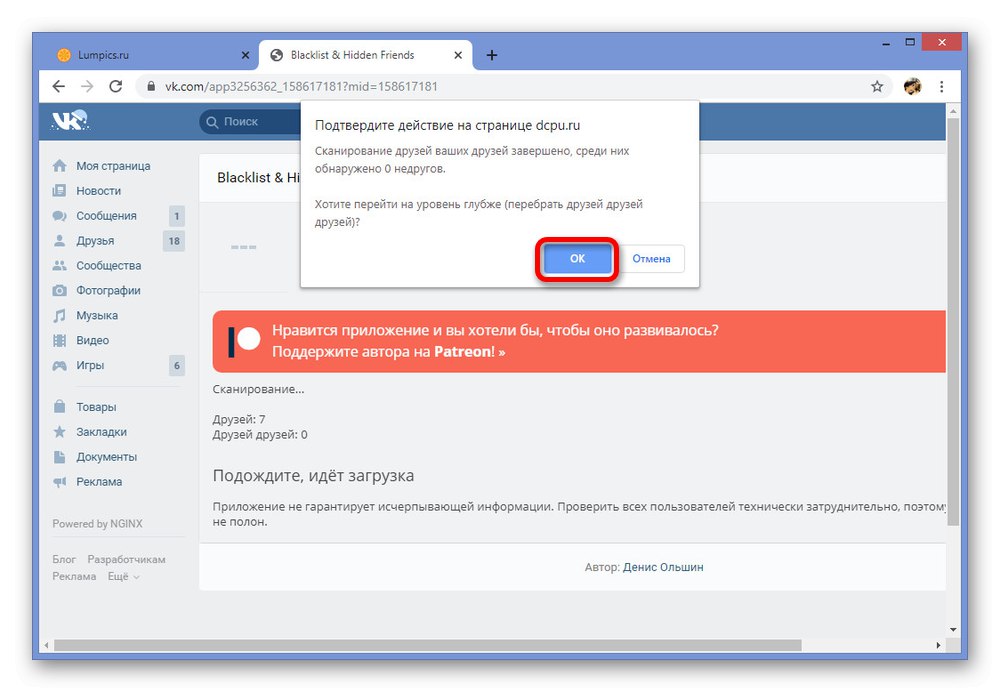Open Новости in the sidebar
1000x692 pixels.
[98, 191]
